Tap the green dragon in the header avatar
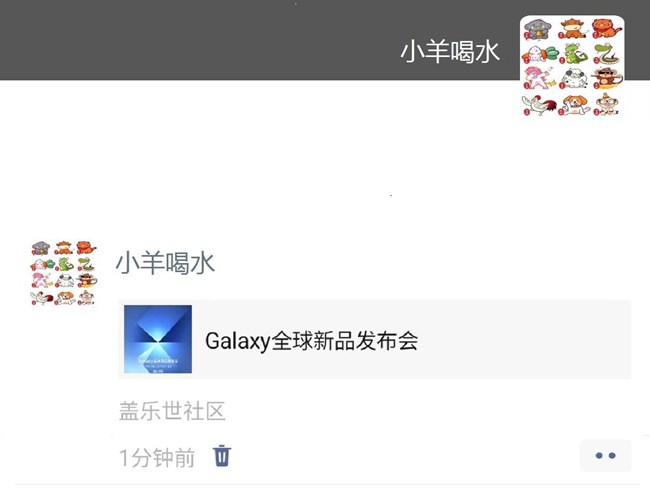 (x=574, y=53)
